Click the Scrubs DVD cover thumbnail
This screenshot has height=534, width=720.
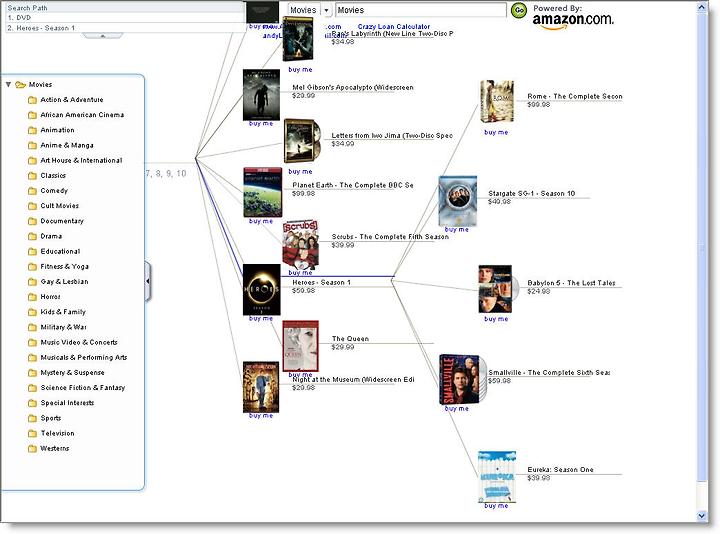(x=300, y=244)
